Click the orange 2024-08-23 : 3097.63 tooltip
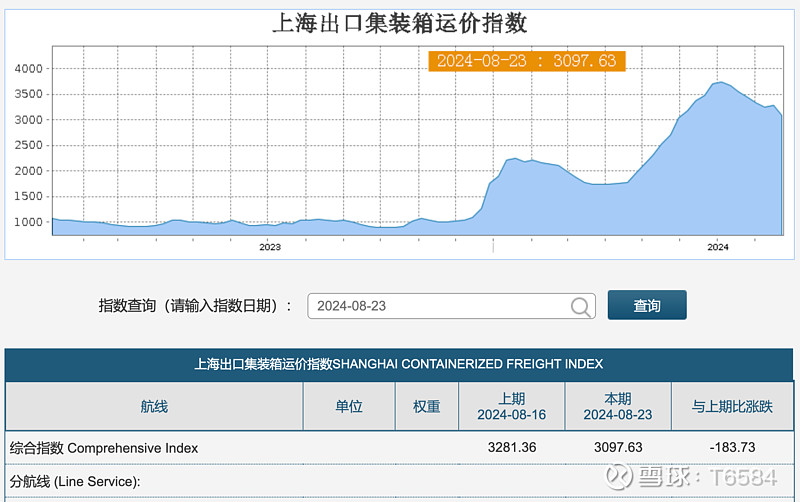This screenshot has width=800, height=502. pos(527,61)
